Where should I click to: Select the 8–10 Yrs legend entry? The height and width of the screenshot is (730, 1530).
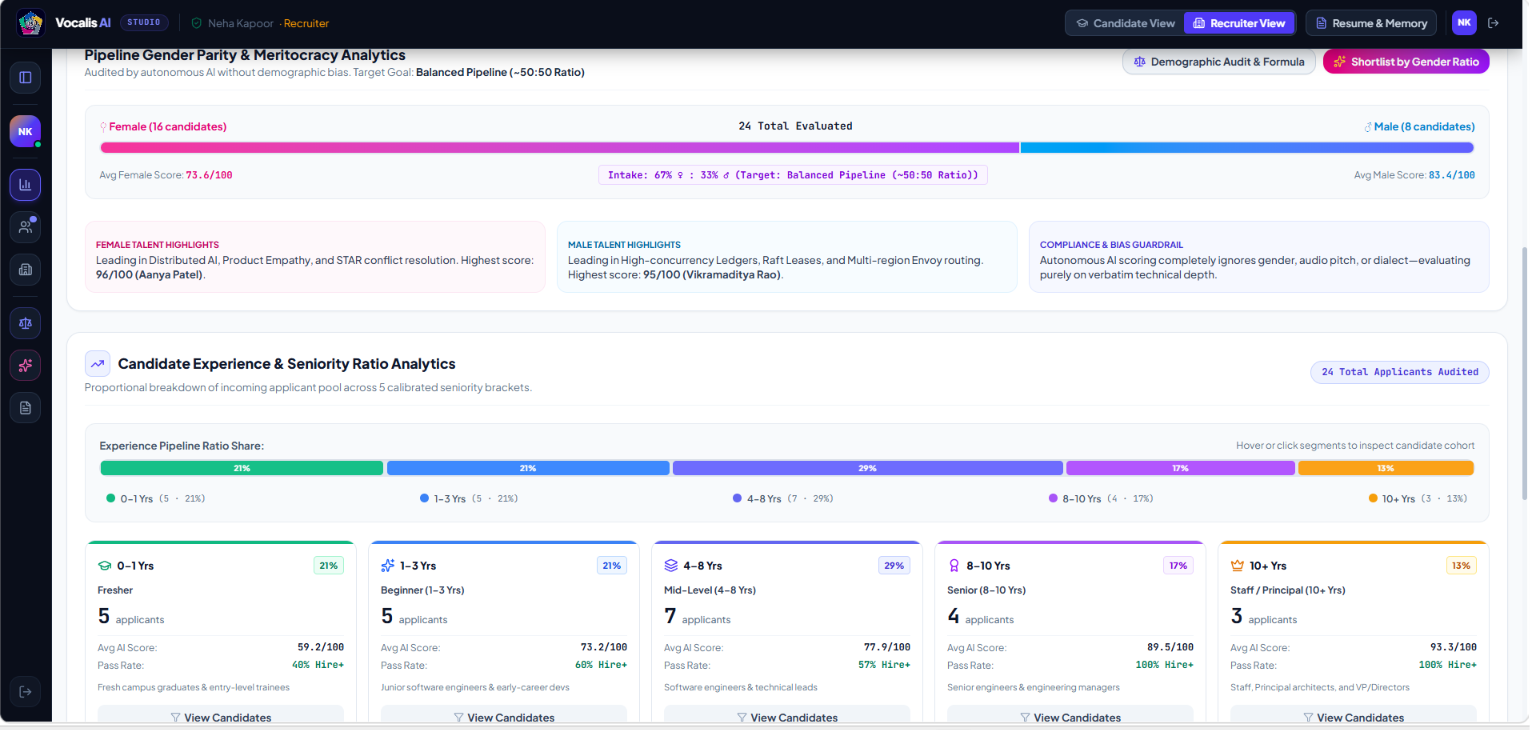point(1099,498)
